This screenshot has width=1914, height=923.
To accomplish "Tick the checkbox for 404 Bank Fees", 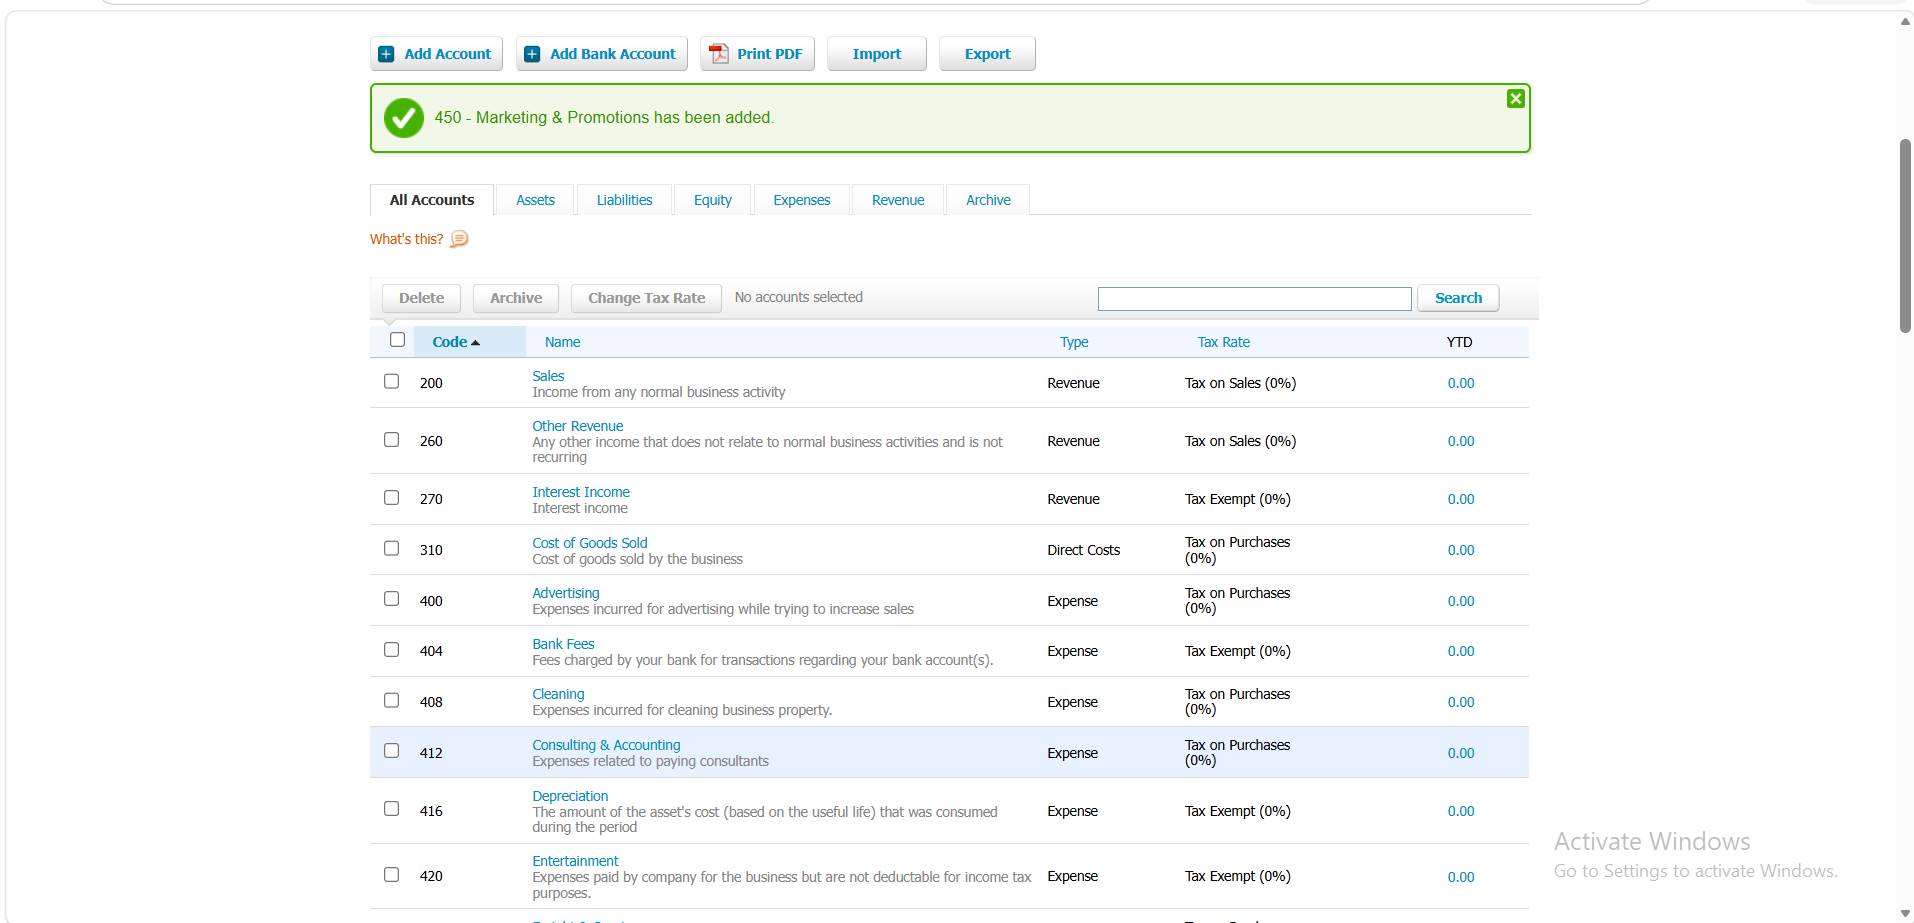I will click(391, 650).
